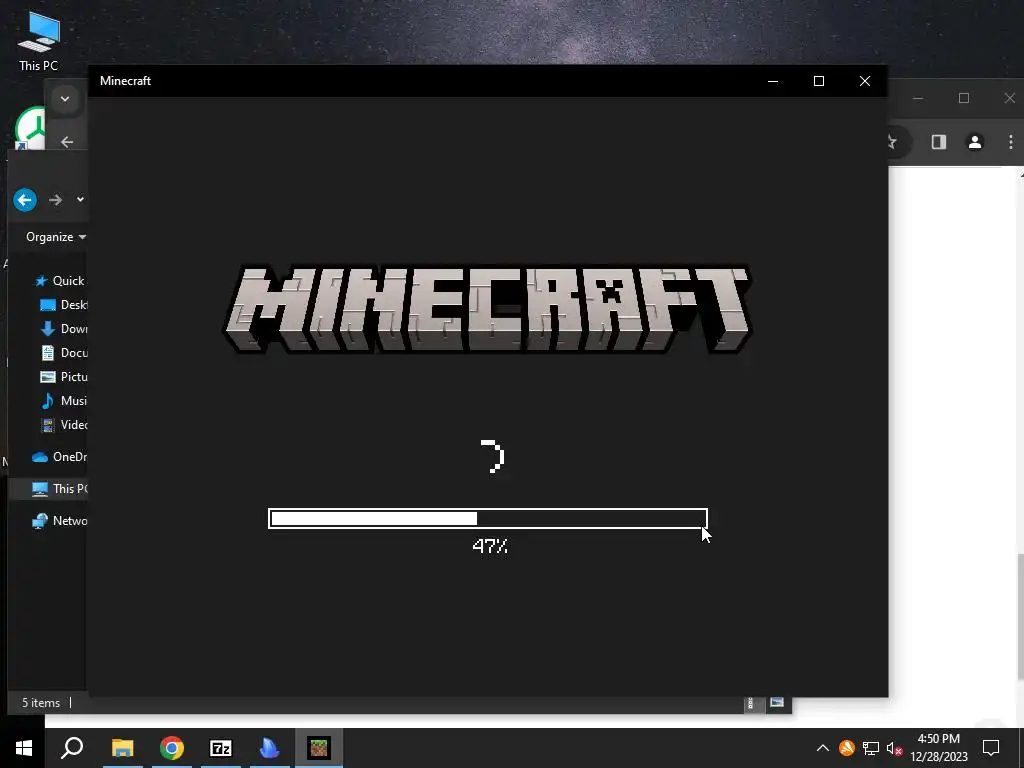Open the Windows Start menu
Screen dimensions: 1024x768
(x=24, y=748)
